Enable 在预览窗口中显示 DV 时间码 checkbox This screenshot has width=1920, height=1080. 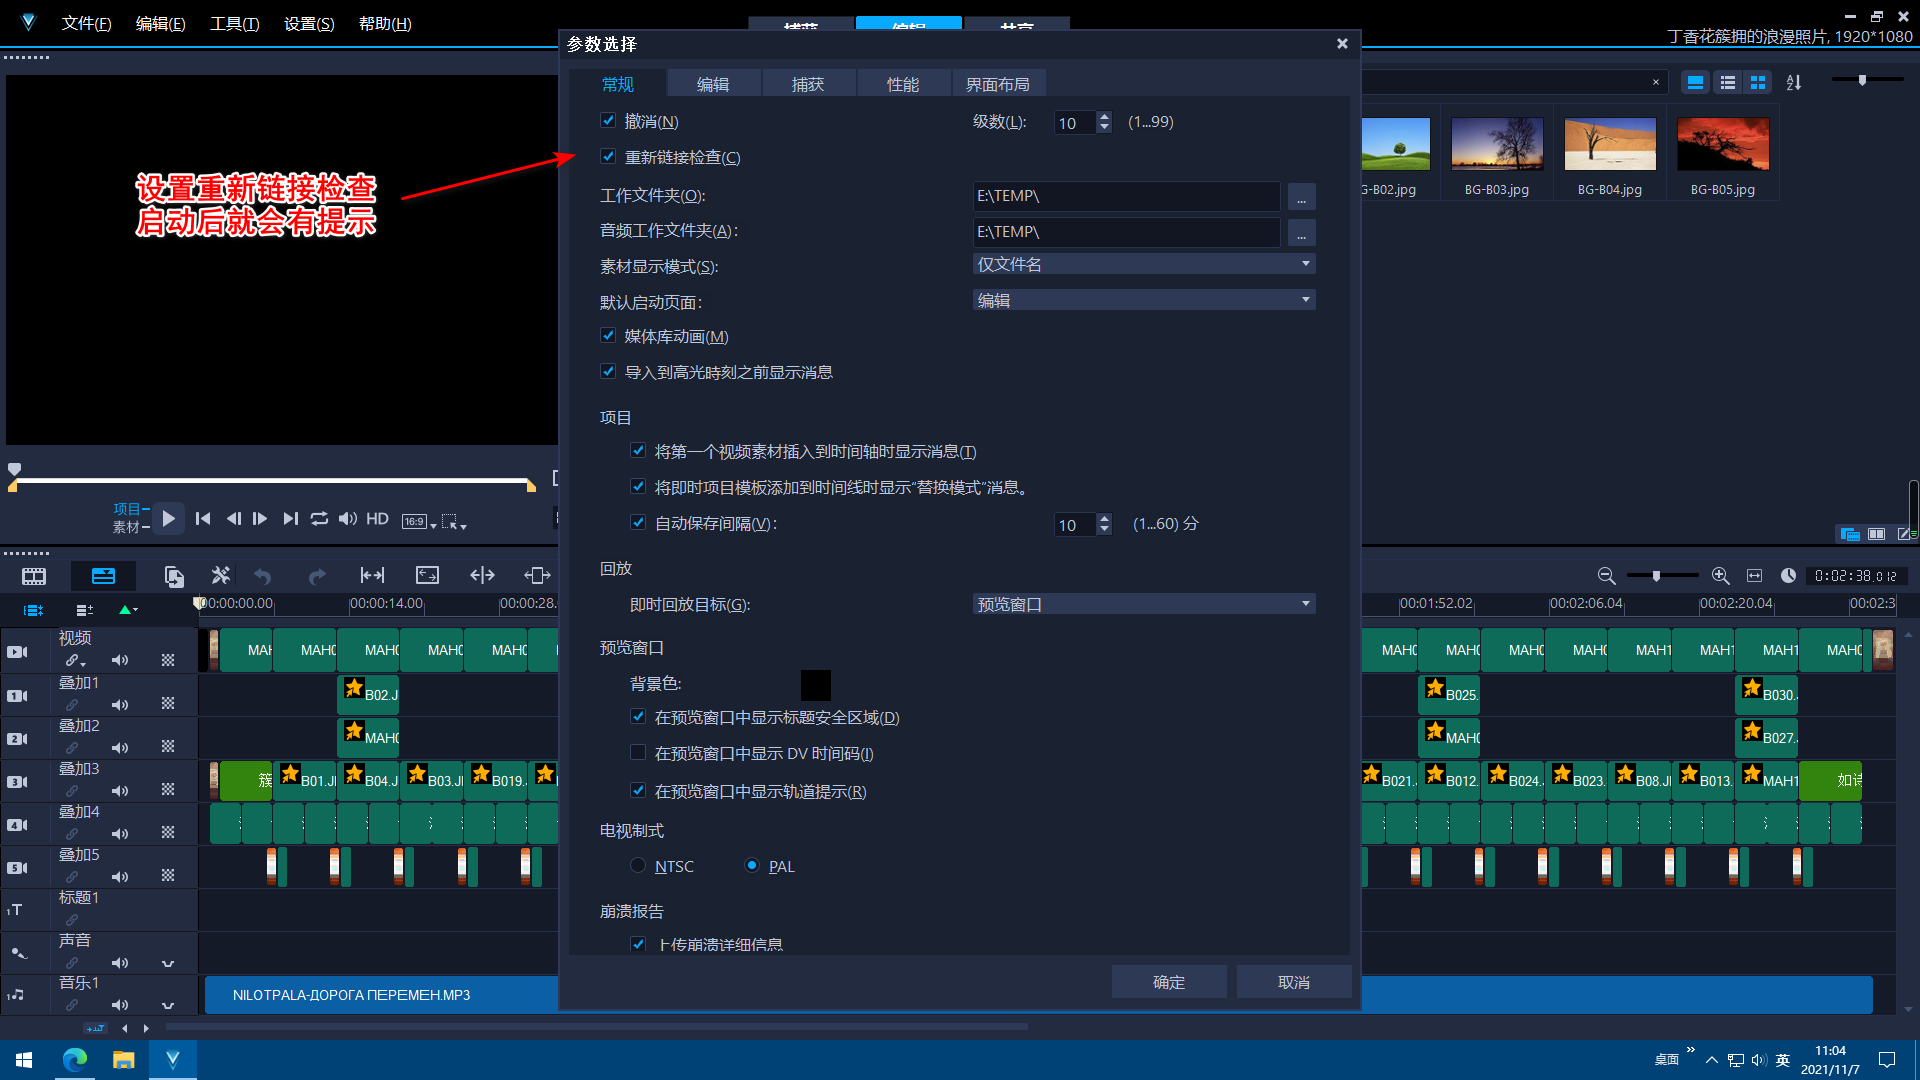click(x=638, y=753)
